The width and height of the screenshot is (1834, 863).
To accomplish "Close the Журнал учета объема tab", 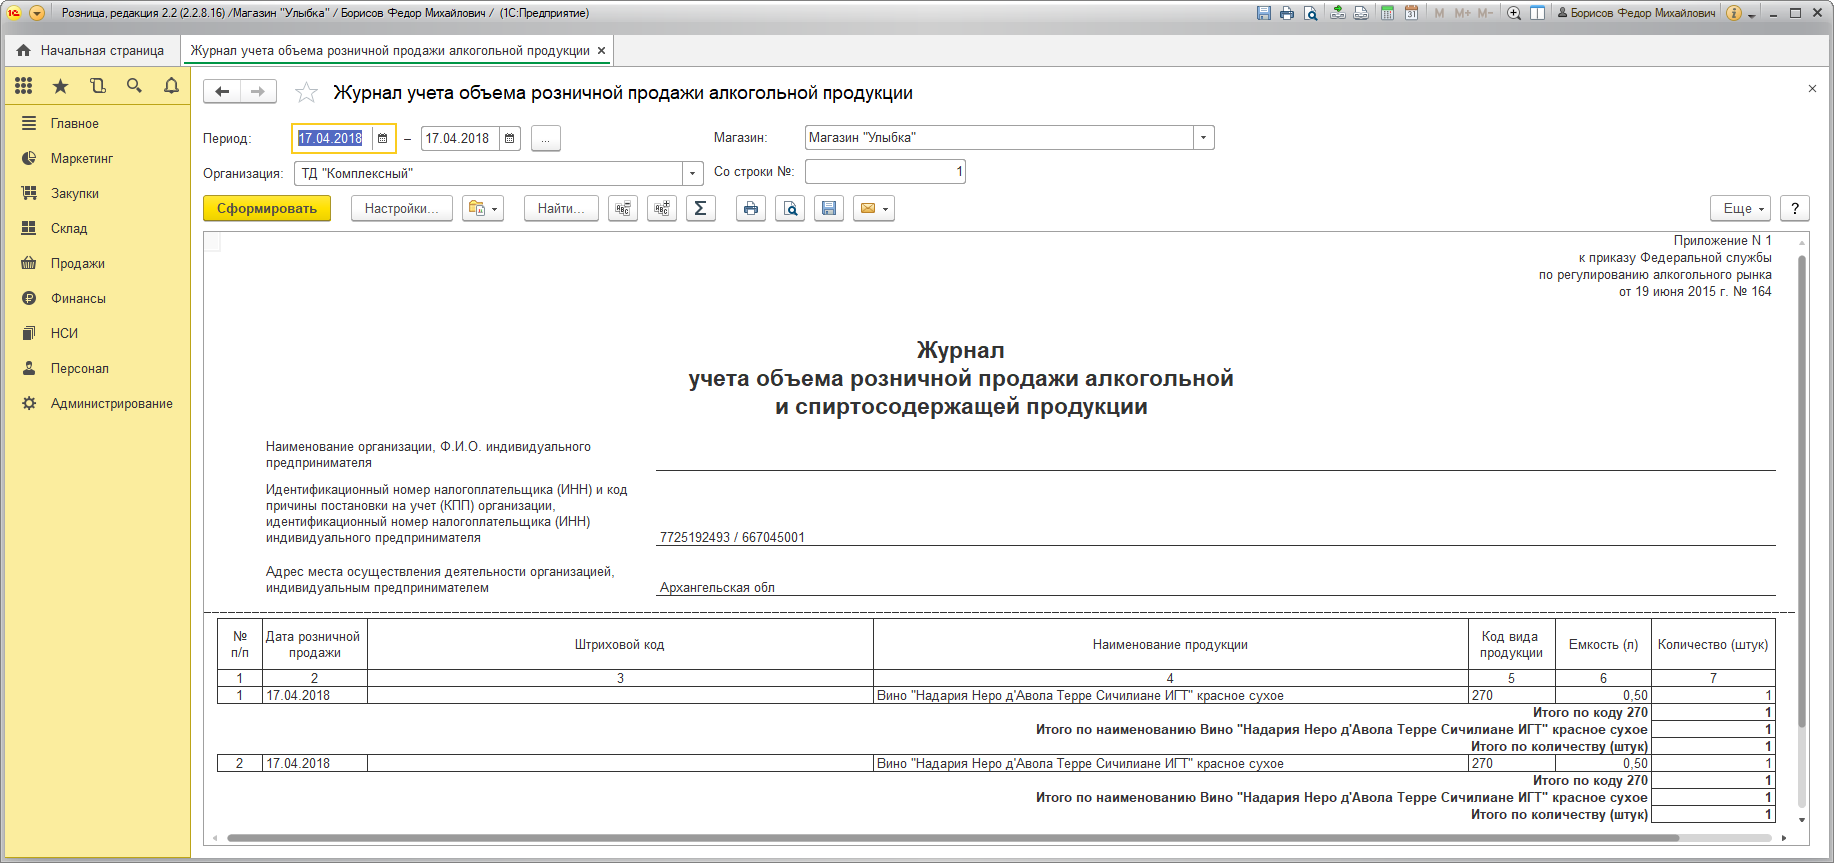I will click(601, 51).
